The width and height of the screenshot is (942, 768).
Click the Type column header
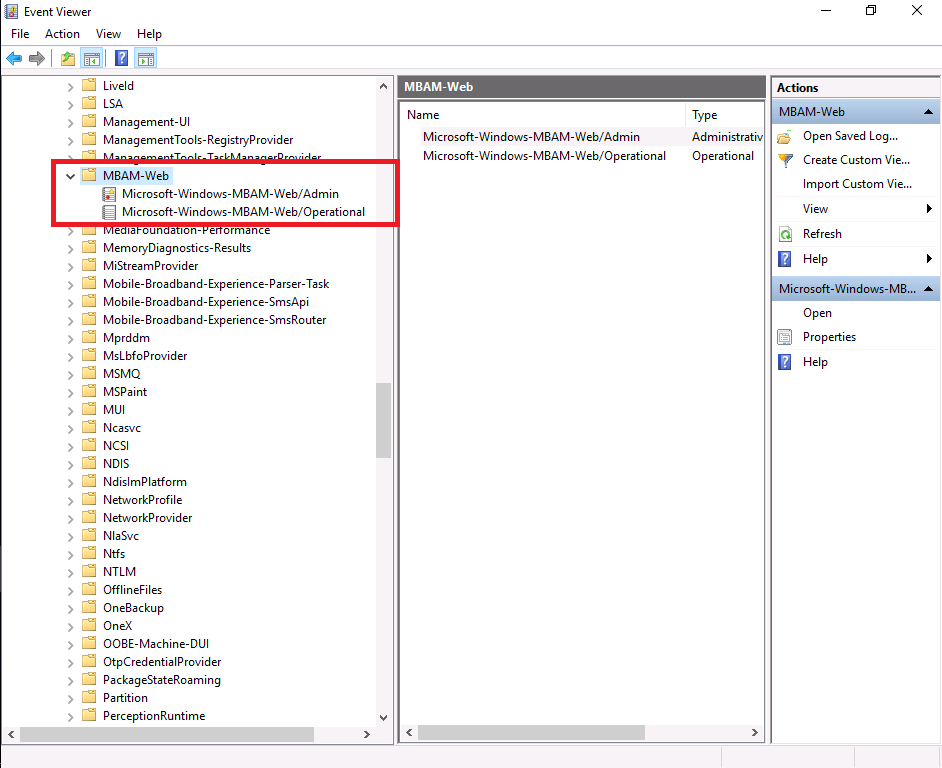725,115
